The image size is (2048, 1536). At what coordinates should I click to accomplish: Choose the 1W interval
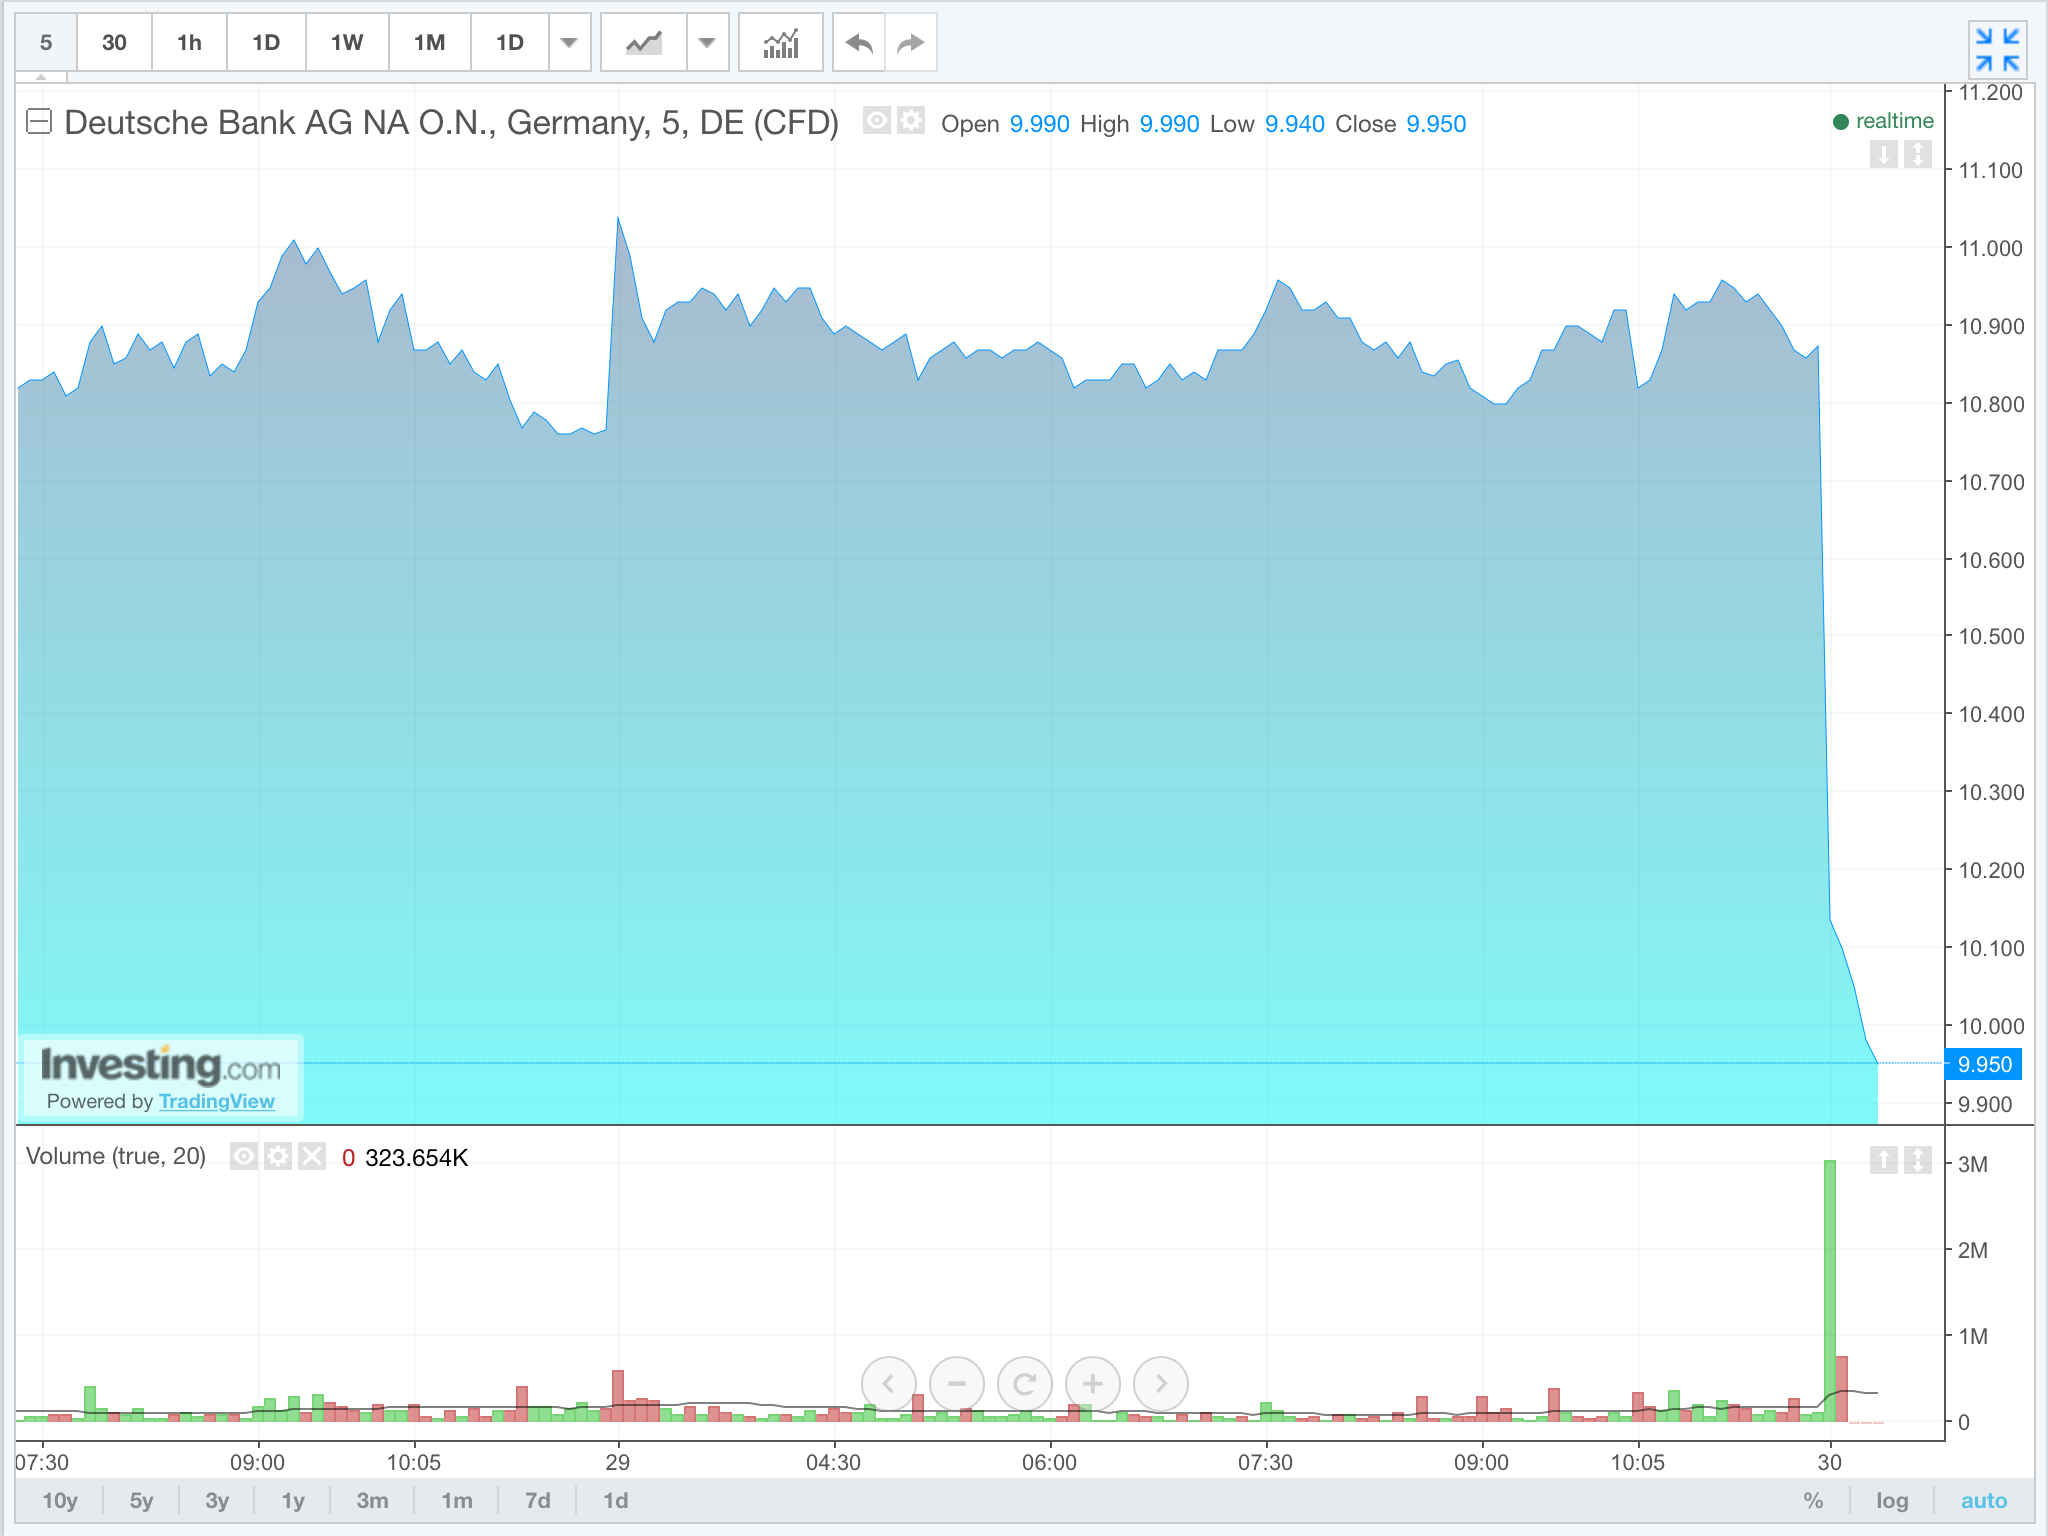[347, 43]
